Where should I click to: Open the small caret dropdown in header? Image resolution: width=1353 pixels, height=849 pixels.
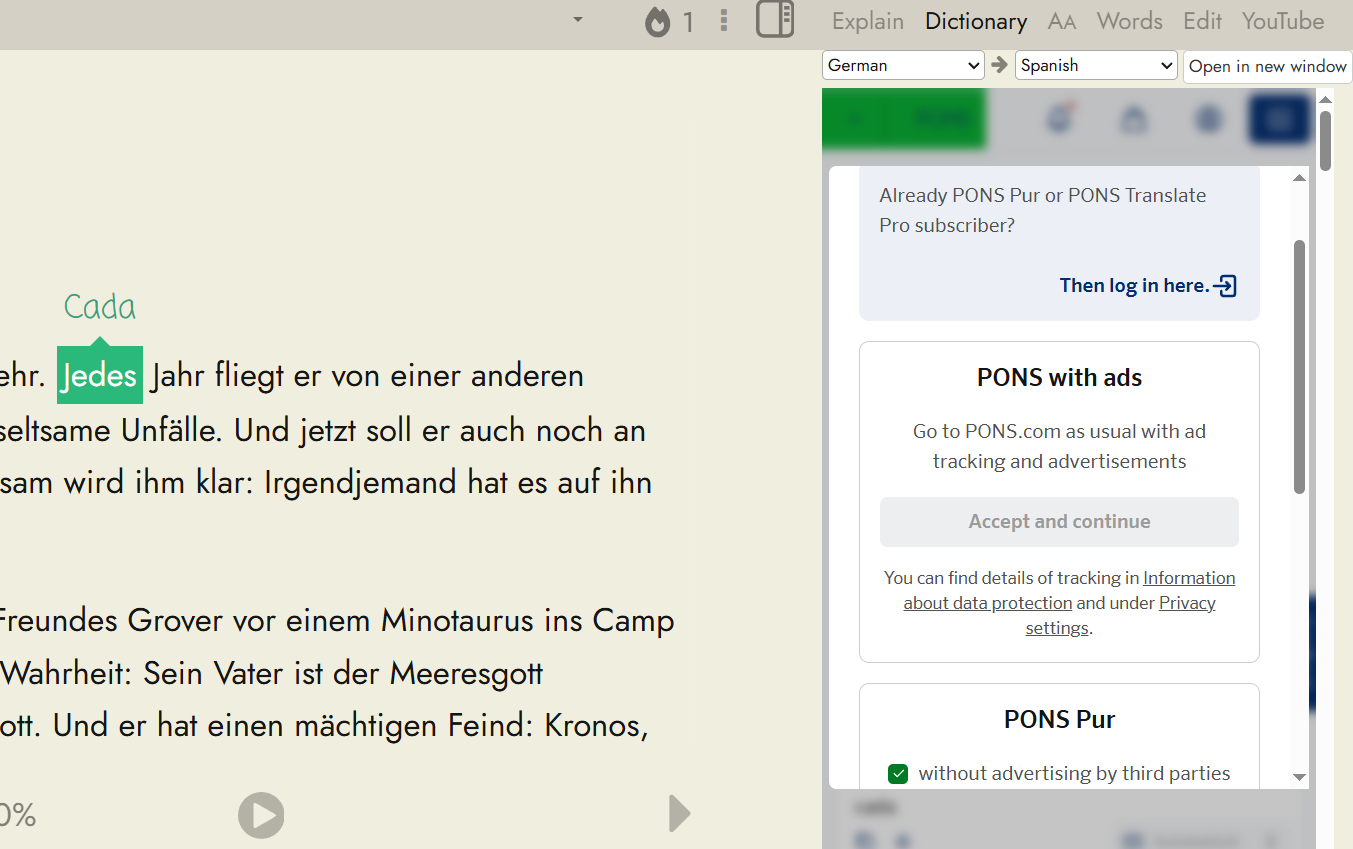pos(577,19)
